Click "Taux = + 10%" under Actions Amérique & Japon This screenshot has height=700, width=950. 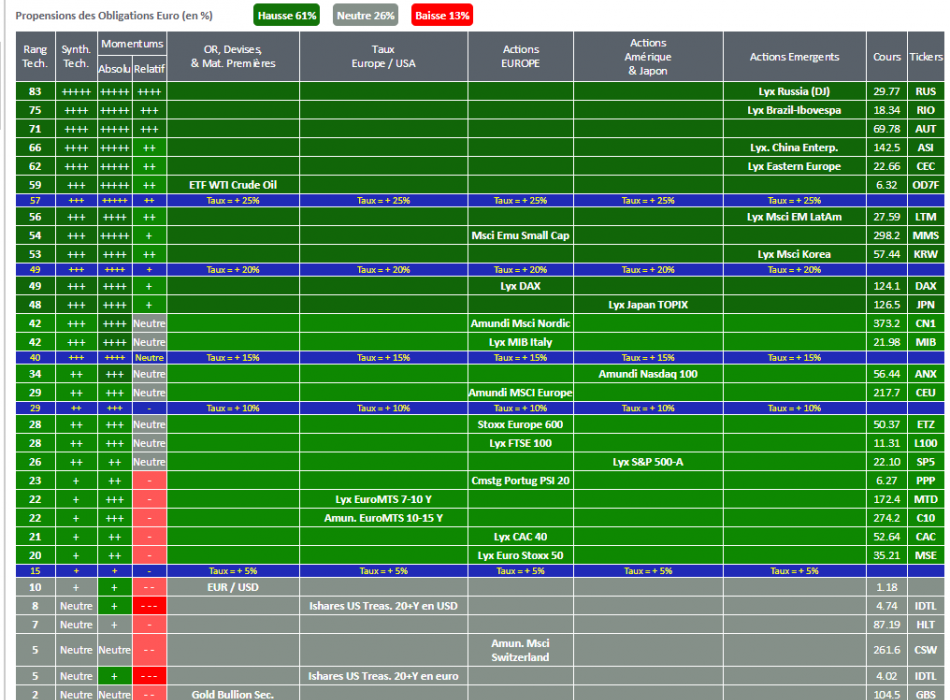[x=648, y=408]
